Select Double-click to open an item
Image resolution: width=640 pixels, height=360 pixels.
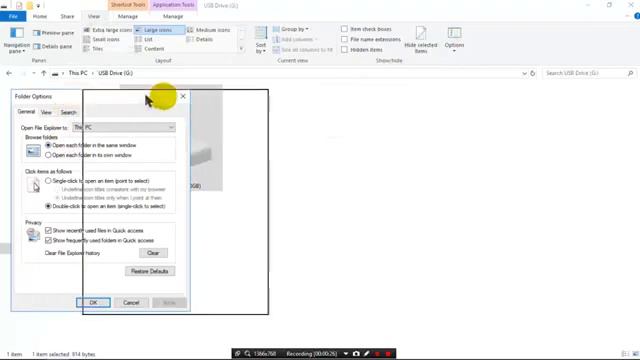click(x=48, y=206)
